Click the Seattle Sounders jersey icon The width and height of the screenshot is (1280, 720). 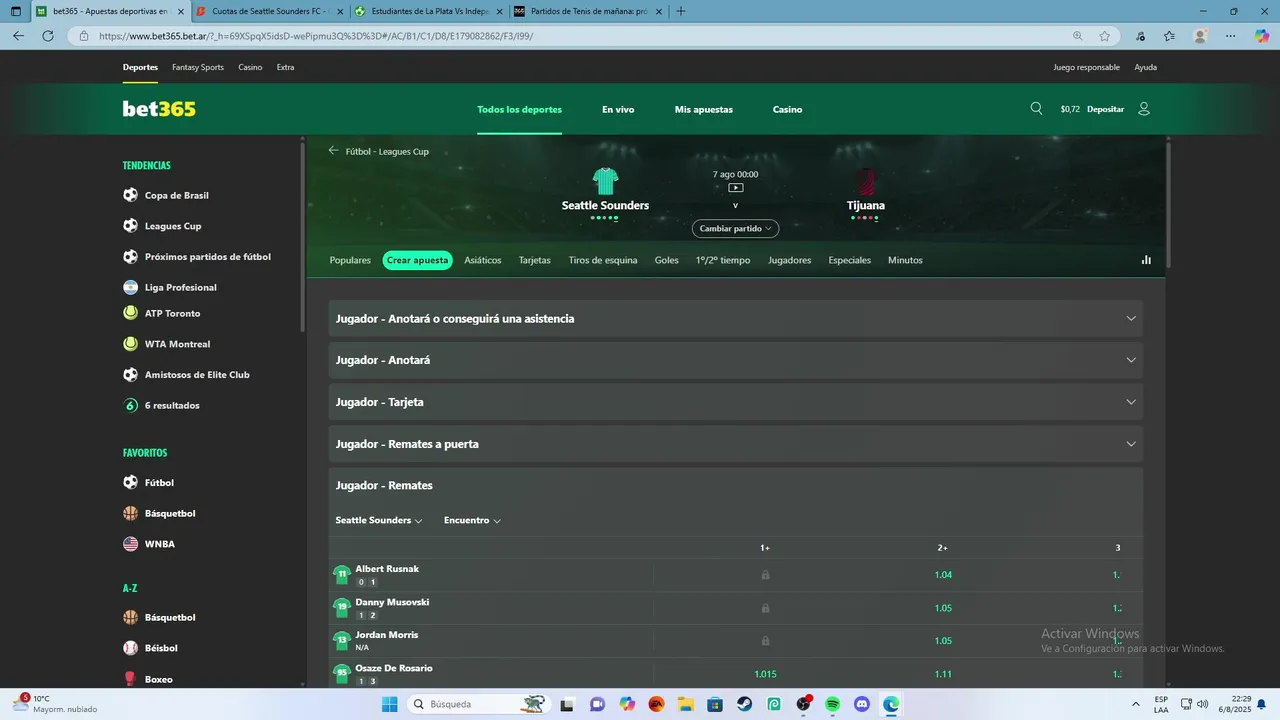605,181
